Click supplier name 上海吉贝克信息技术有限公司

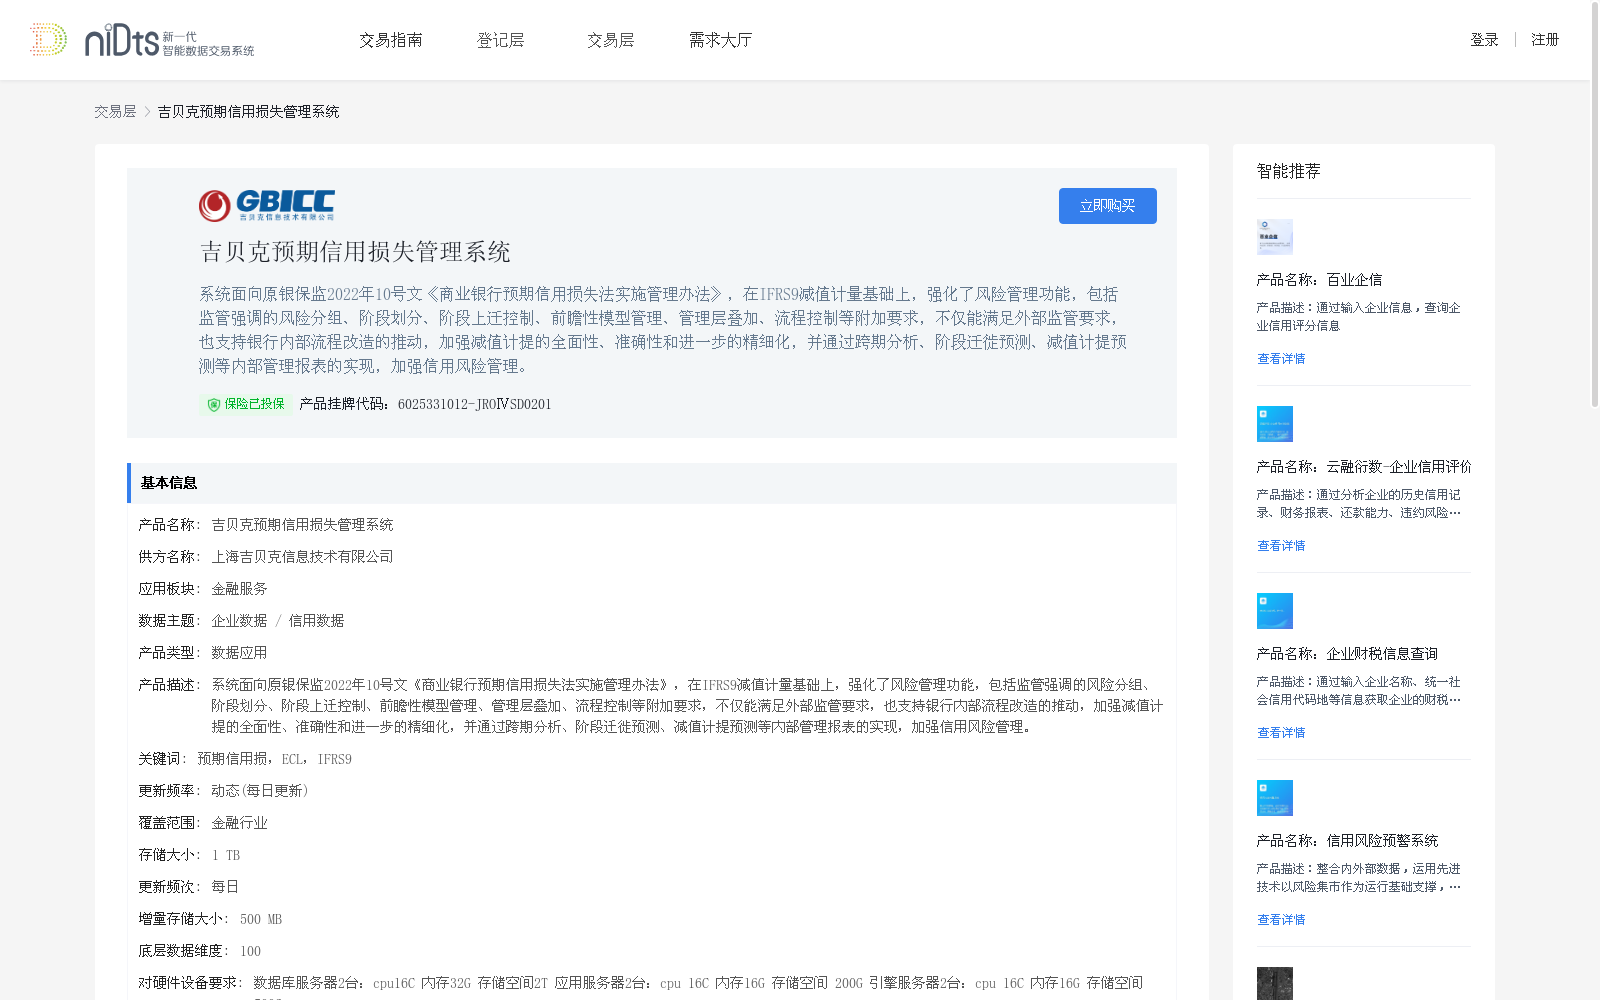[x=302, y=557]
